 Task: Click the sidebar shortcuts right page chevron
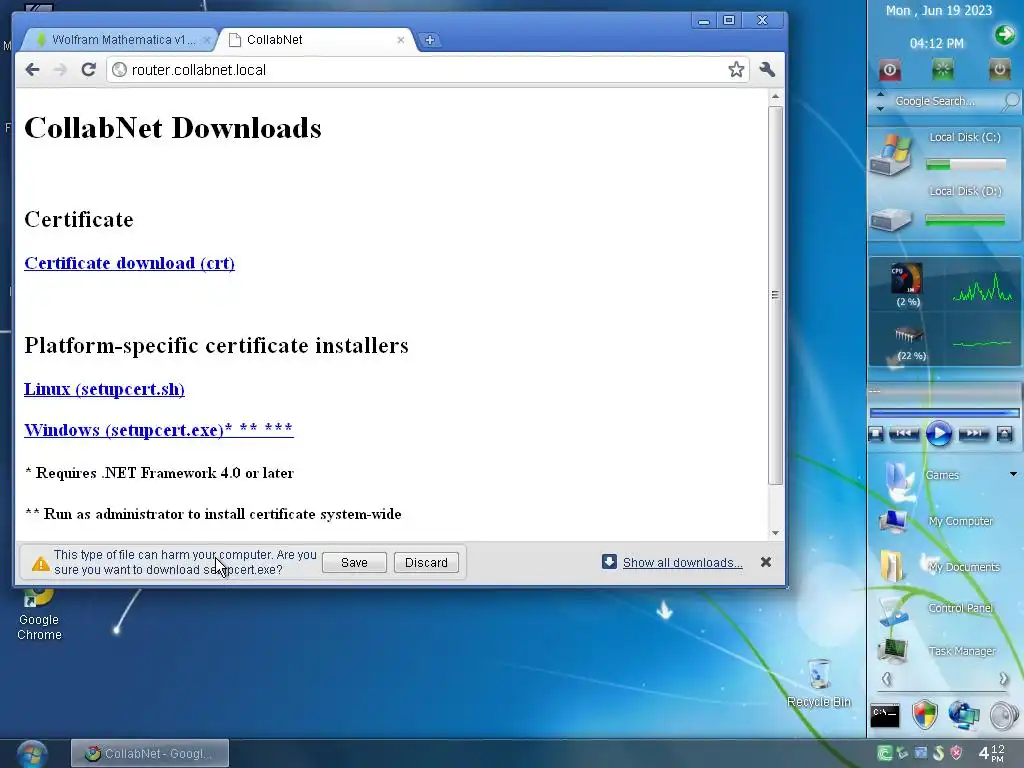pyautogui.click(x=1003, y=679)
